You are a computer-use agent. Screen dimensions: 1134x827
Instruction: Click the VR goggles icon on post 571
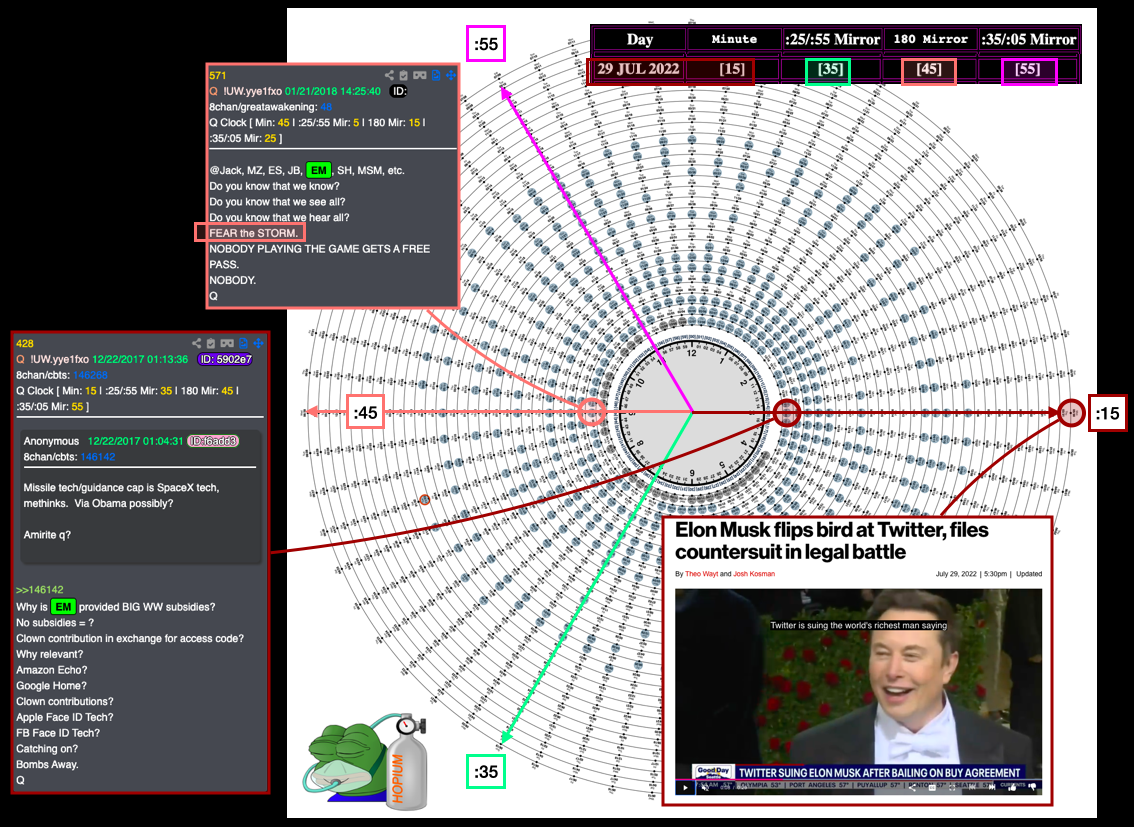420,75
